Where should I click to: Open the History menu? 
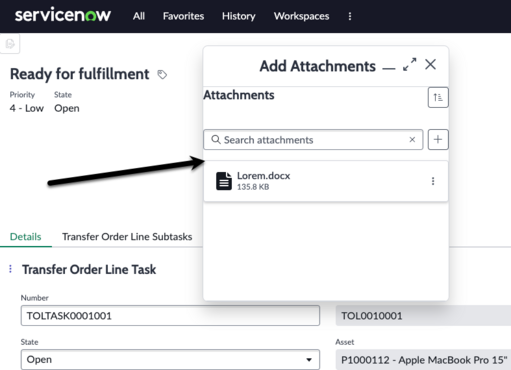pos(239,16)
